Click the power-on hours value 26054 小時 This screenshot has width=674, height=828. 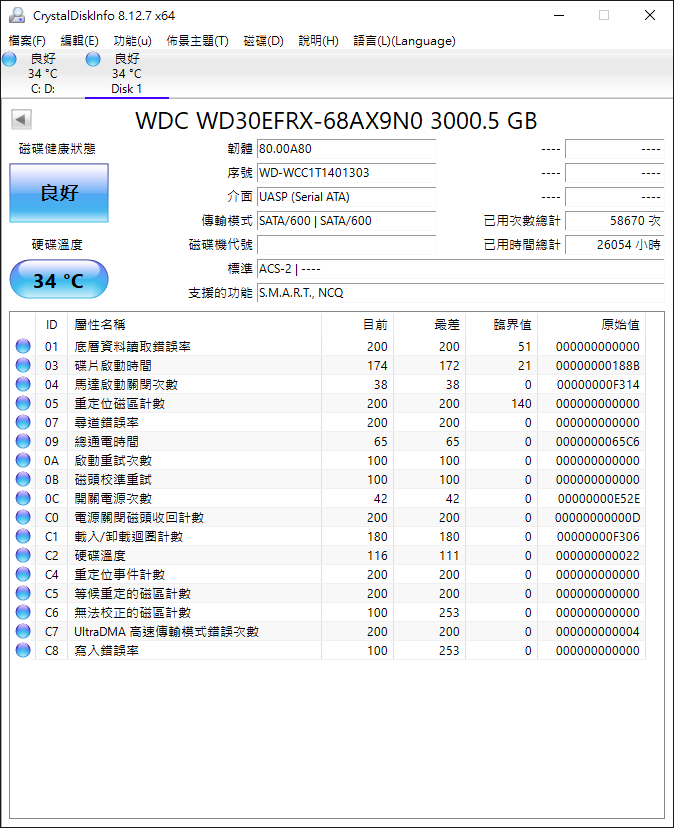pyautogui.click(x=615, y=244)
